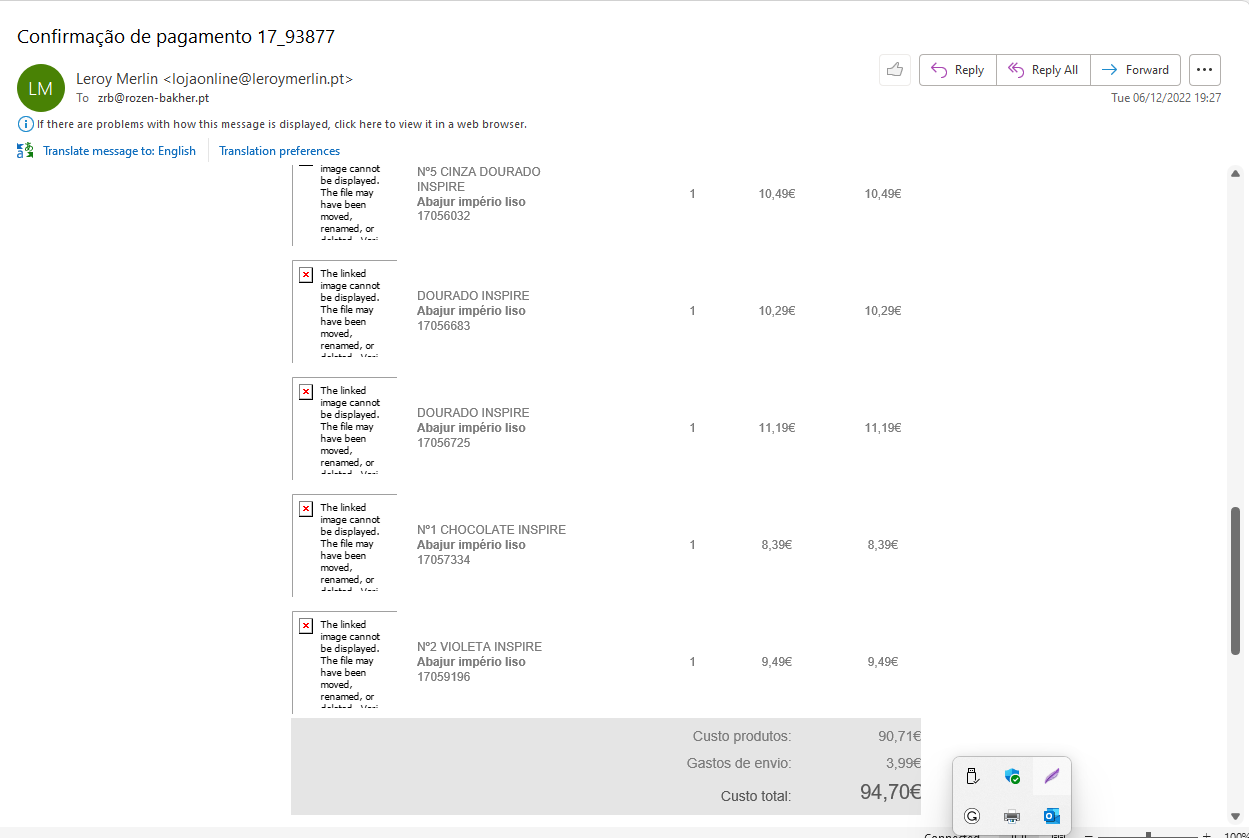
Task: Click the vertical scrollbar thumb
Action: pos(1235,581)
